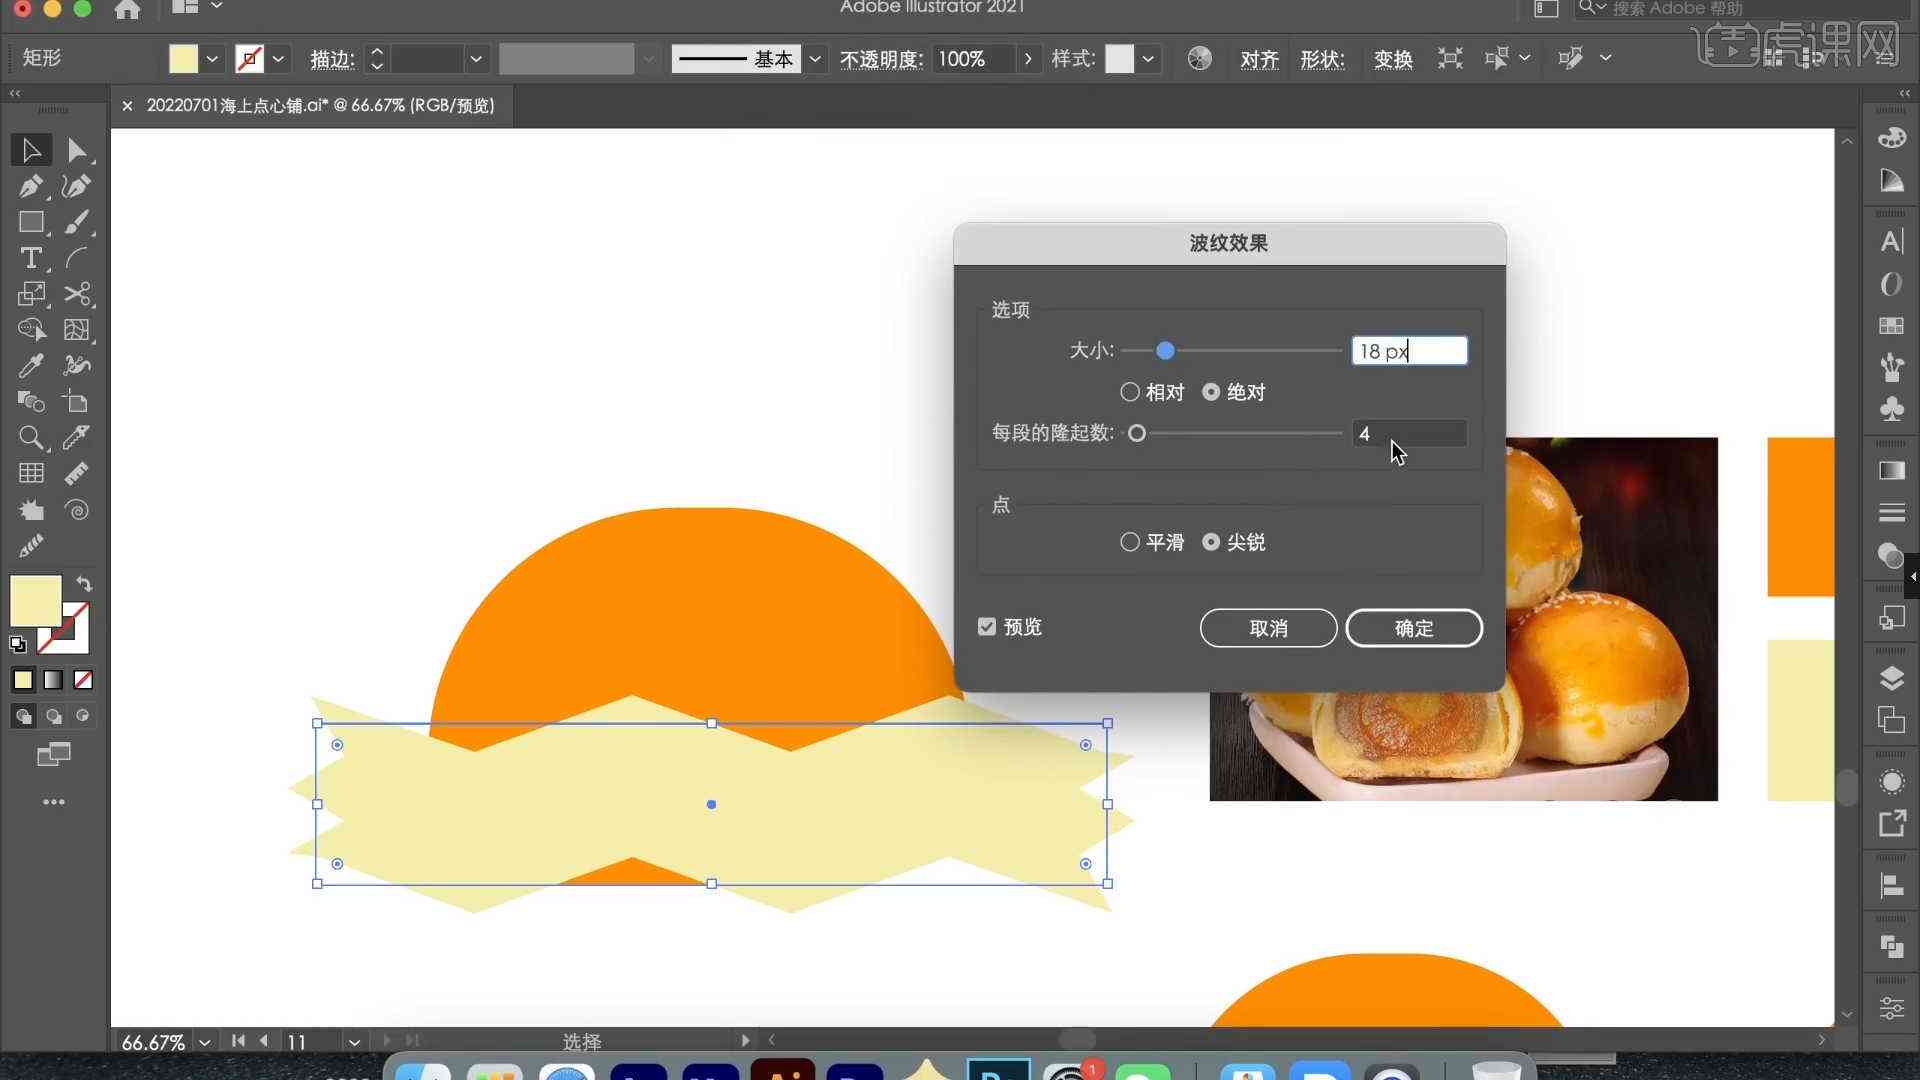
Task: Set color mode to Color fill
Action: pyautogui.click(x=23, y=680)
